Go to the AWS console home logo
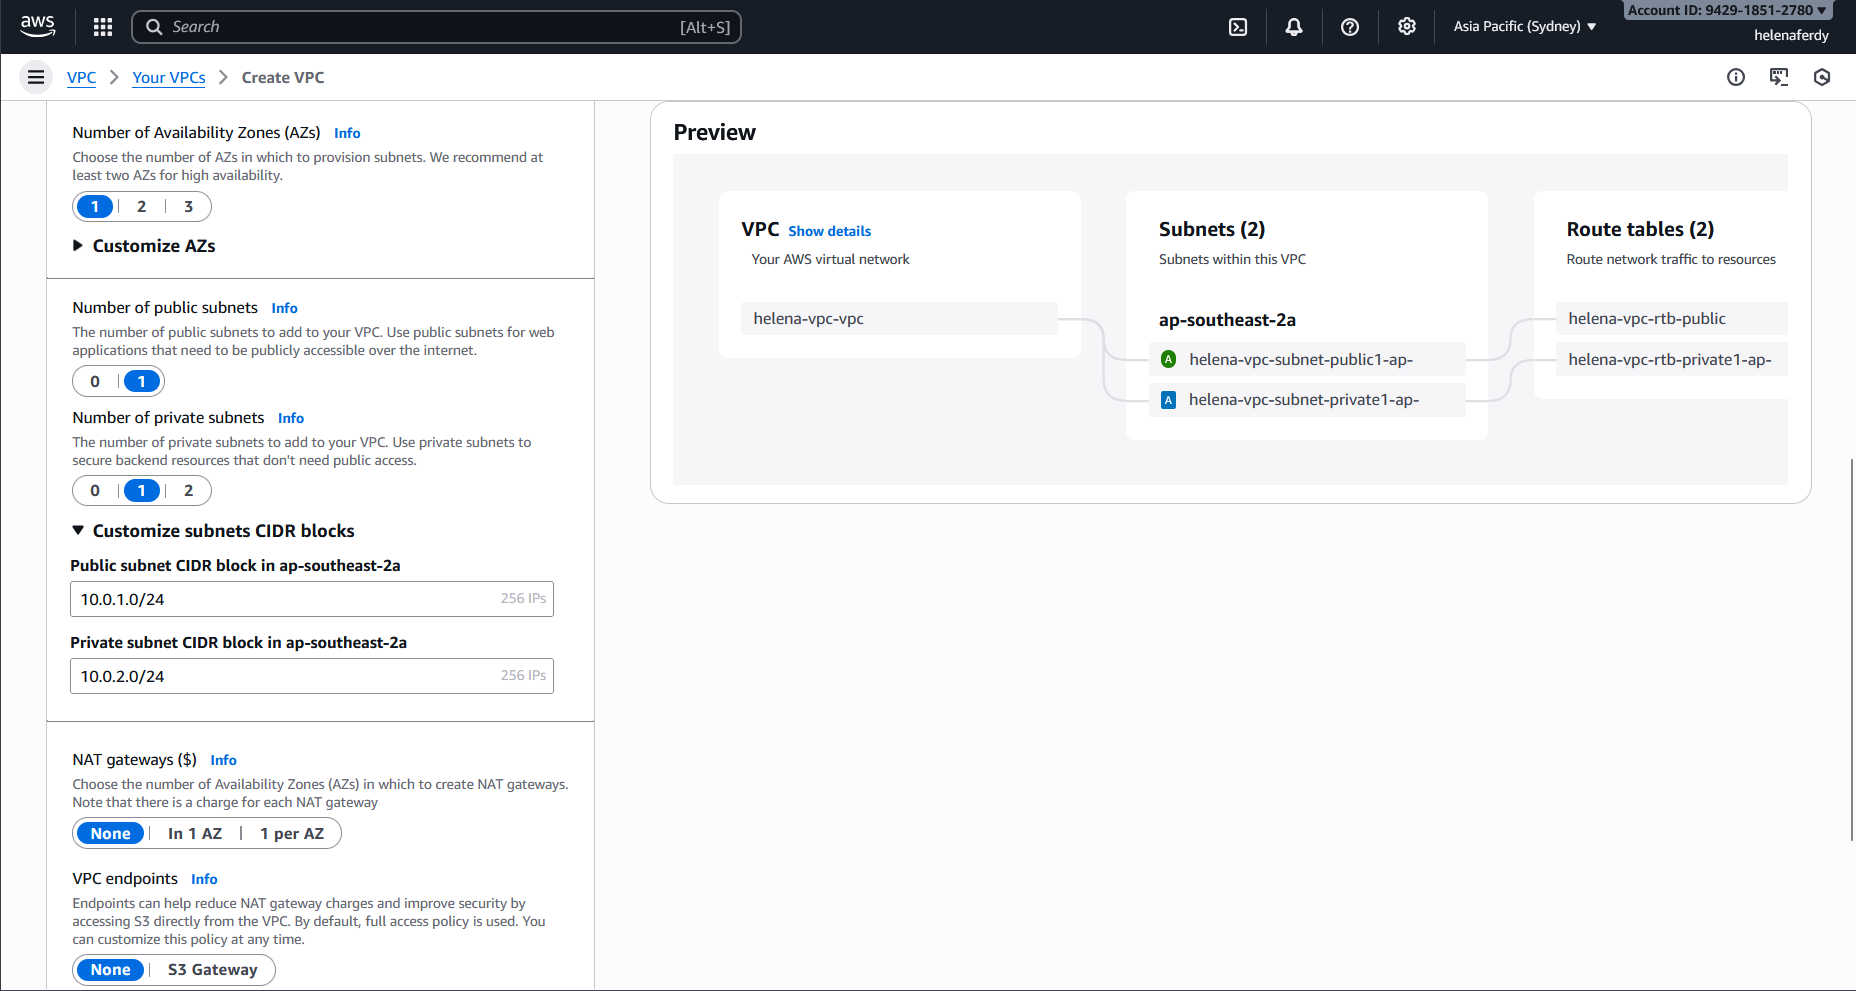This screenshot has width=1856, height=991. pos(38,27)
